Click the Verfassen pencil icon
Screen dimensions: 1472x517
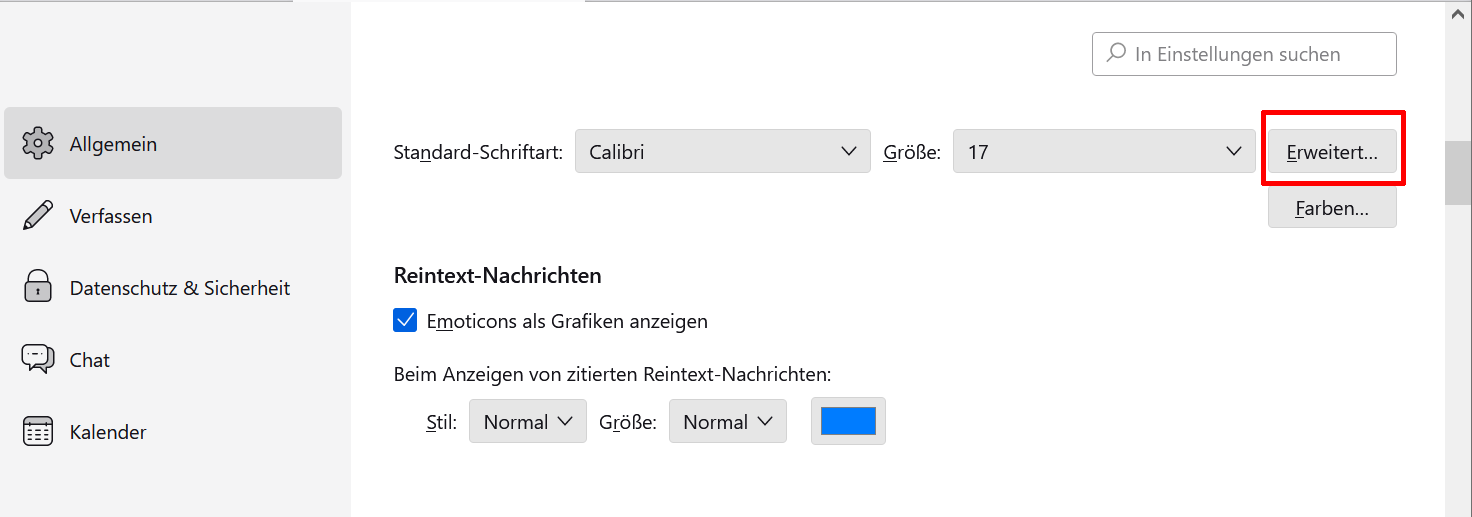click(x=38, y=216)
